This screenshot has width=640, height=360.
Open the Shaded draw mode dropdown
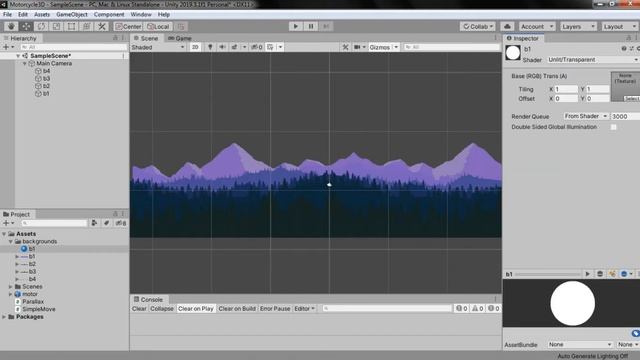pos(158,47)
